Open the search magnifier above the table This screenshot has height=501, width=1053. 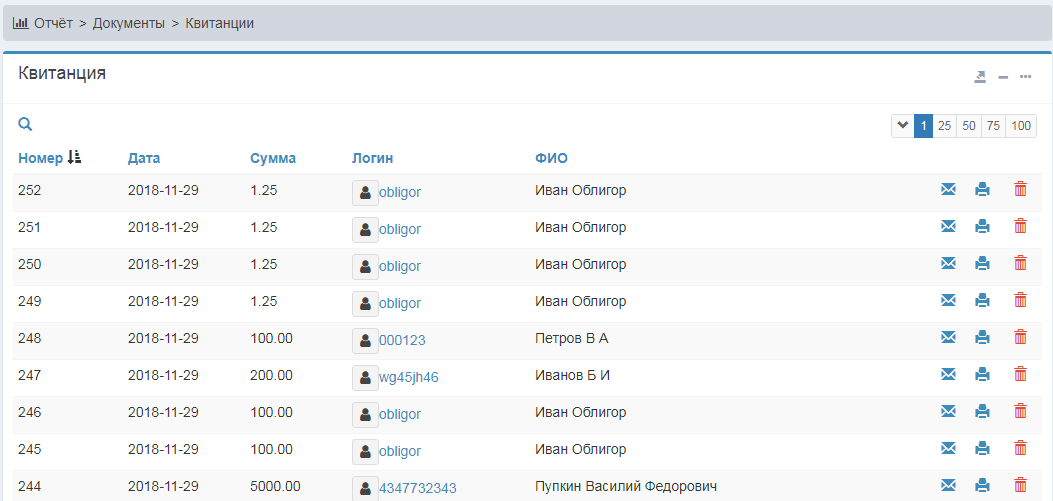[x=26, y=125]
